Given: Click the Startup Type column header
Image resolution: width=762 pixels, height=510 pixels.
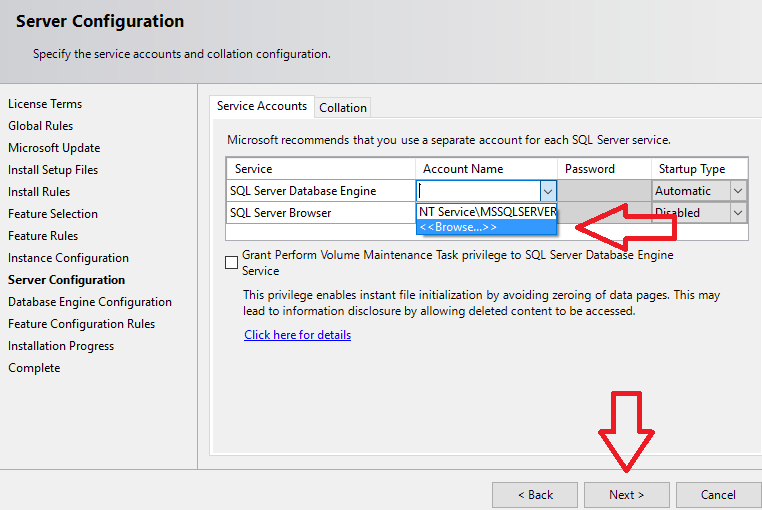Looking at the screenshot, I should [x=699, y=169].
